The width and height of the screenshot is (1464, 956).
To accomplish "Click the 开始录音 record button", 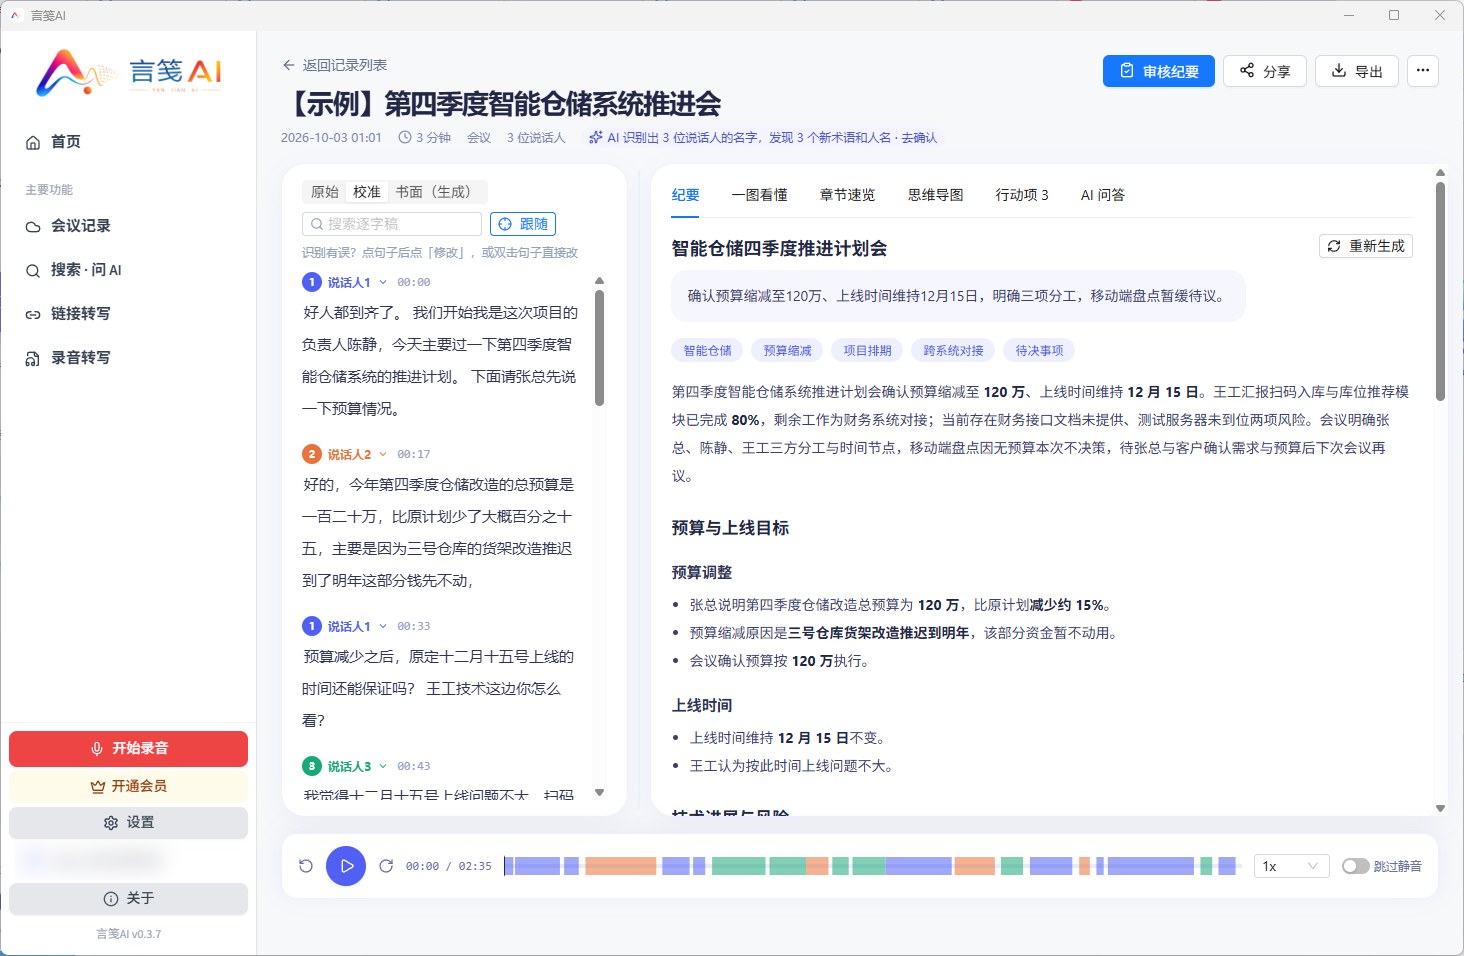I will pyautogui.click(x=128, y=749).
